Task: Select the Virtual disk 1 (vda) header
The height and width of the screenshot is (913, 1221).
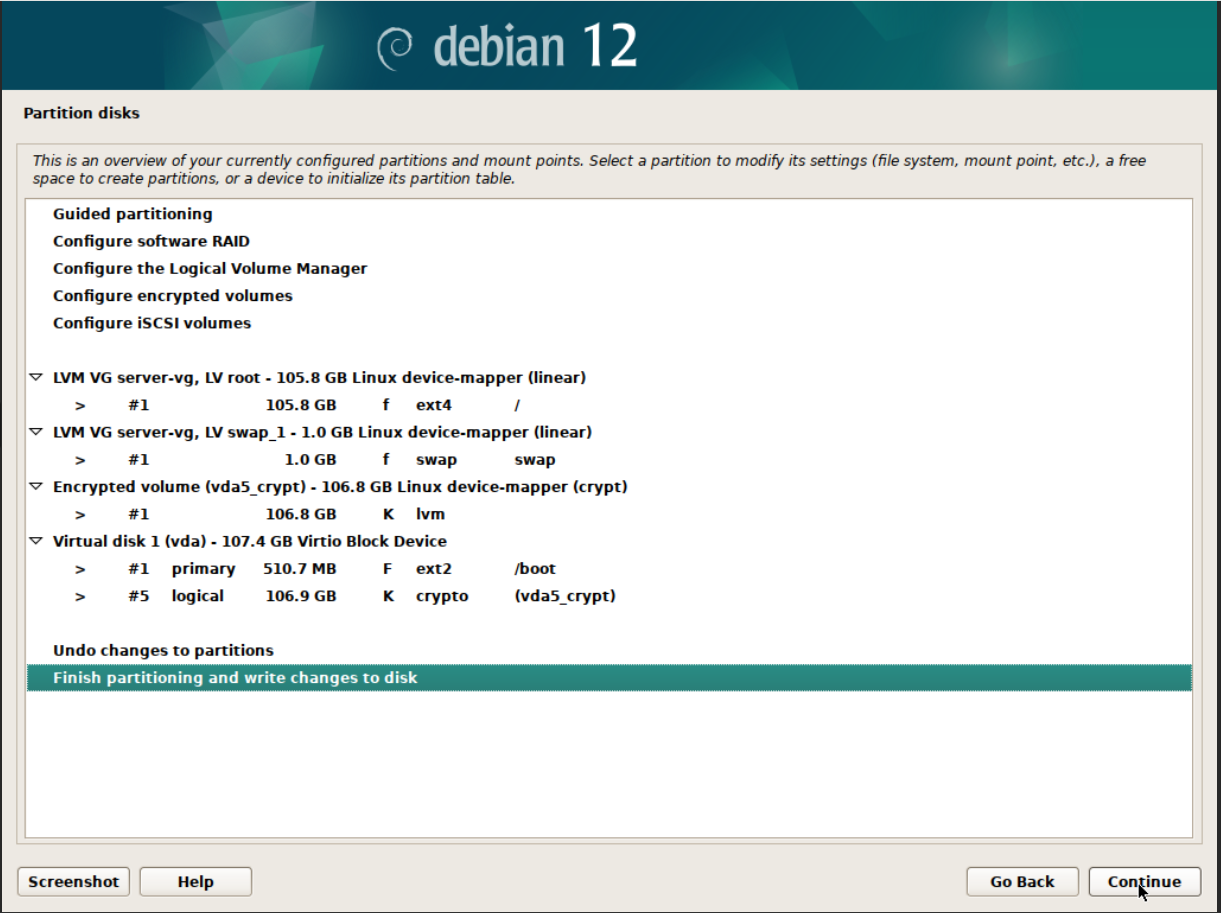Action: click(609, 541)
